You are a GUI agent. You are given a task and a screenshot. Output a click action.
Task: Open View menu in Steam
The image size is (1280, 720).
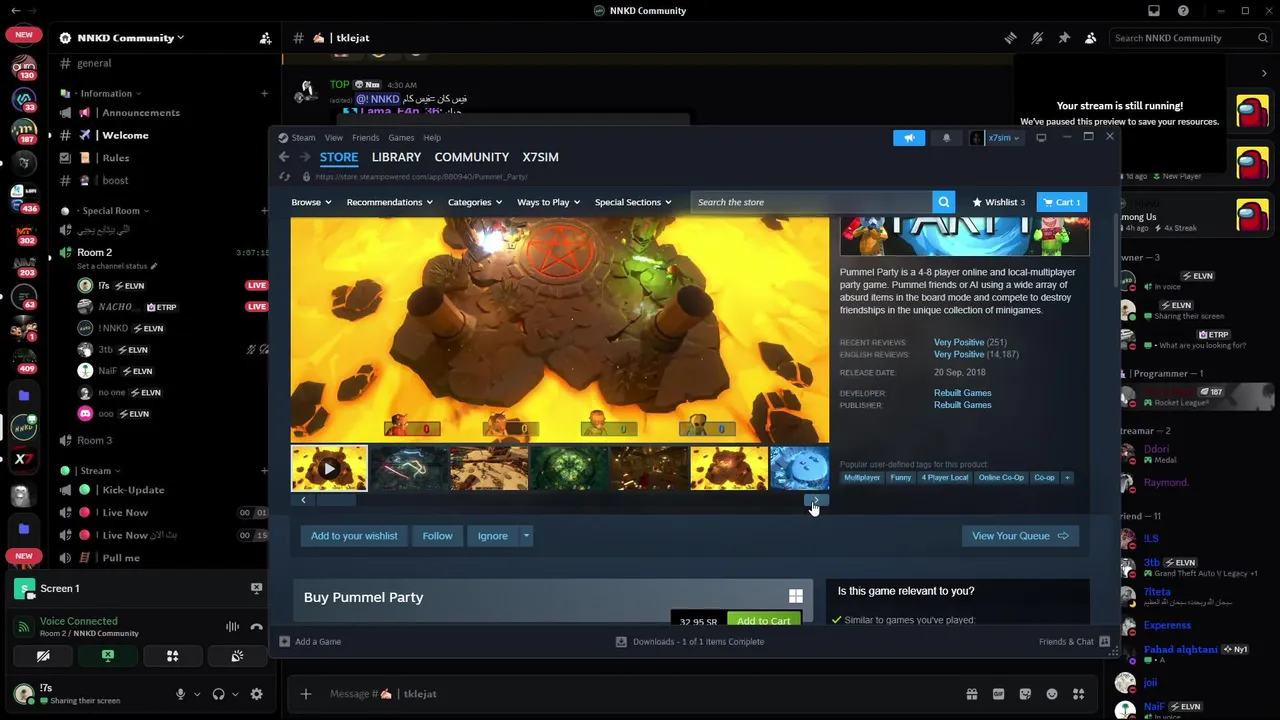(x=334, y=138)
